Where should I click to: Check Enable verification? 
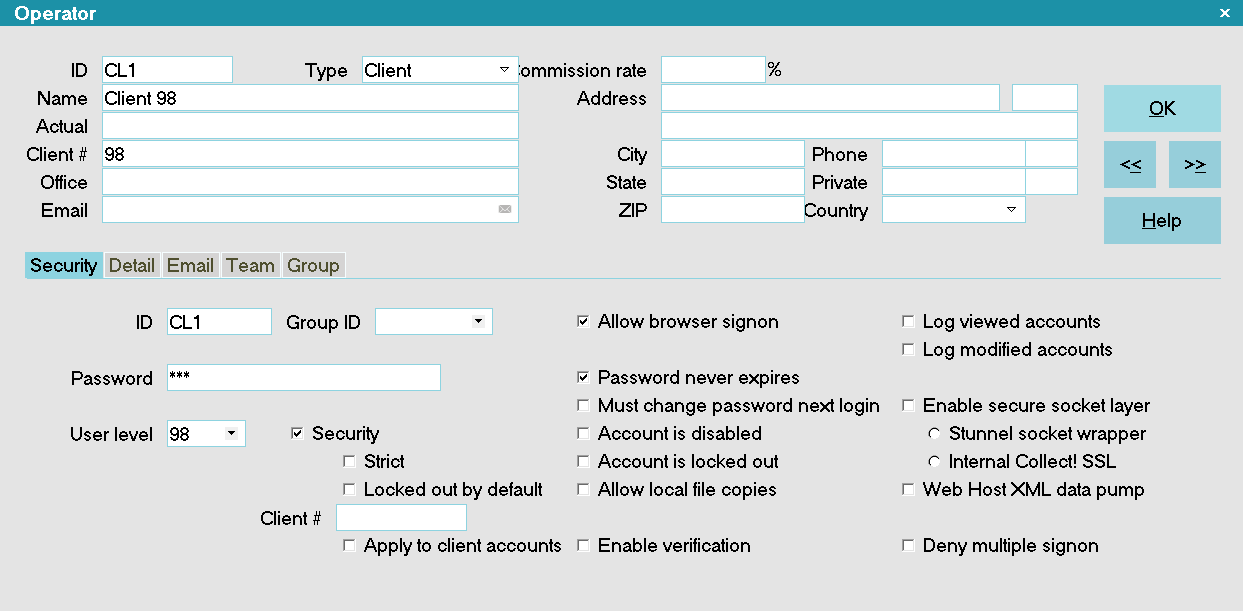(583, 546)
